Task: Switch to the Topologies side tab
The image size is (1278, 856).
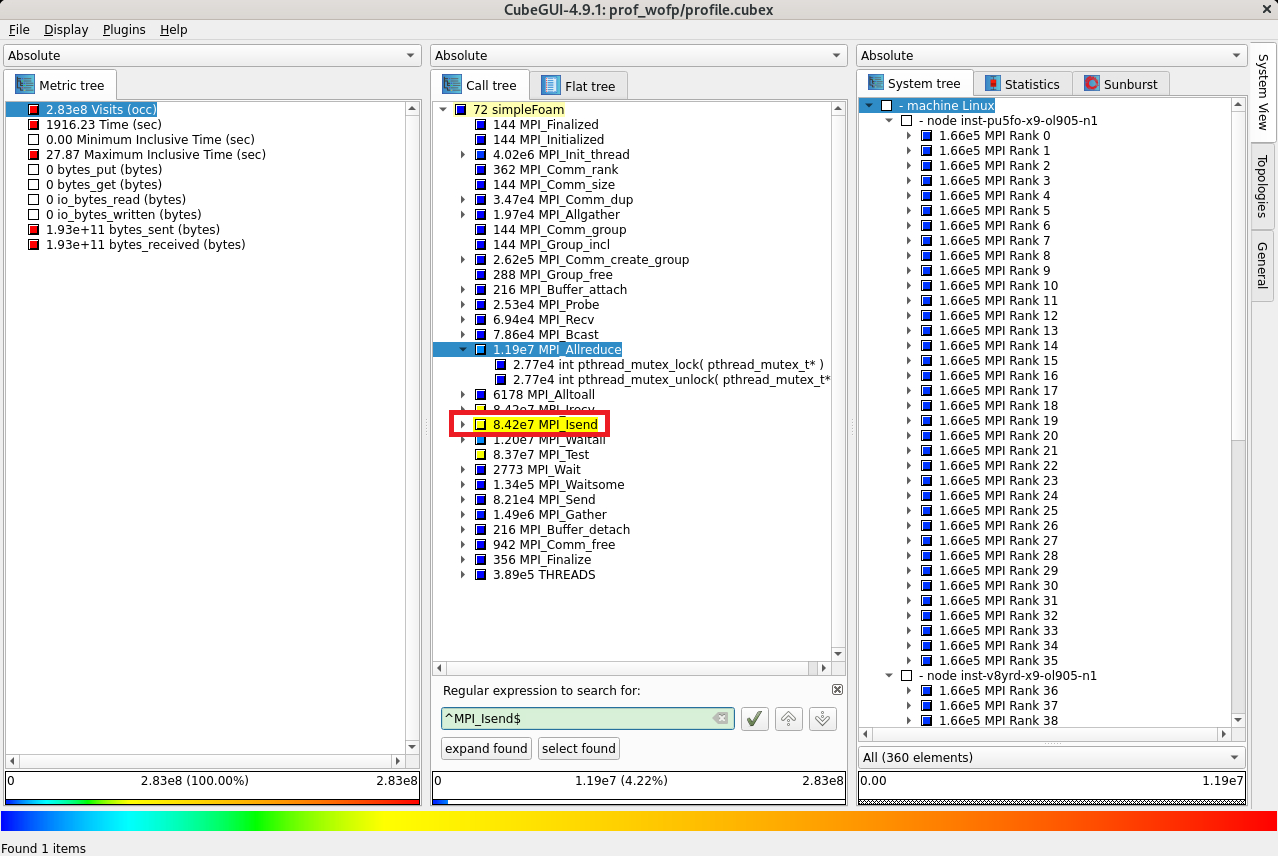Action: click(1262, 186)
